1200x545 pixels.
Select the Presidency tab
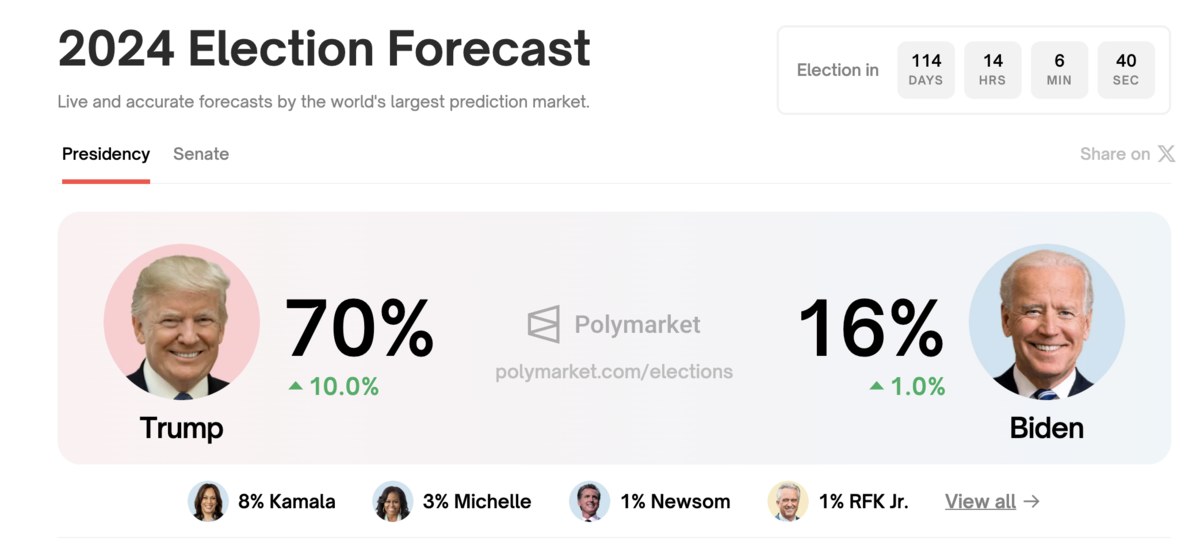(106, 154)
